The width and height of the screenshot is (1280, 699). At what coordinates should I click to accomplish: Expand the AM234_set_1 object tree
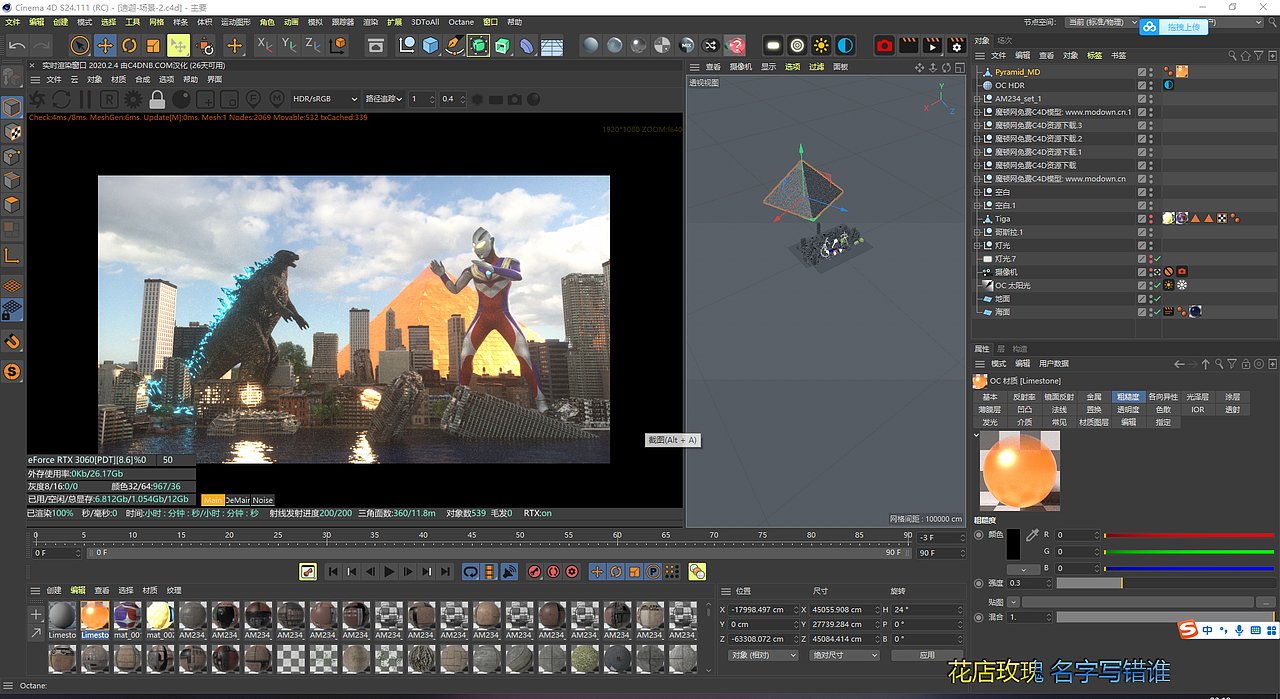(x=978, y=99)
